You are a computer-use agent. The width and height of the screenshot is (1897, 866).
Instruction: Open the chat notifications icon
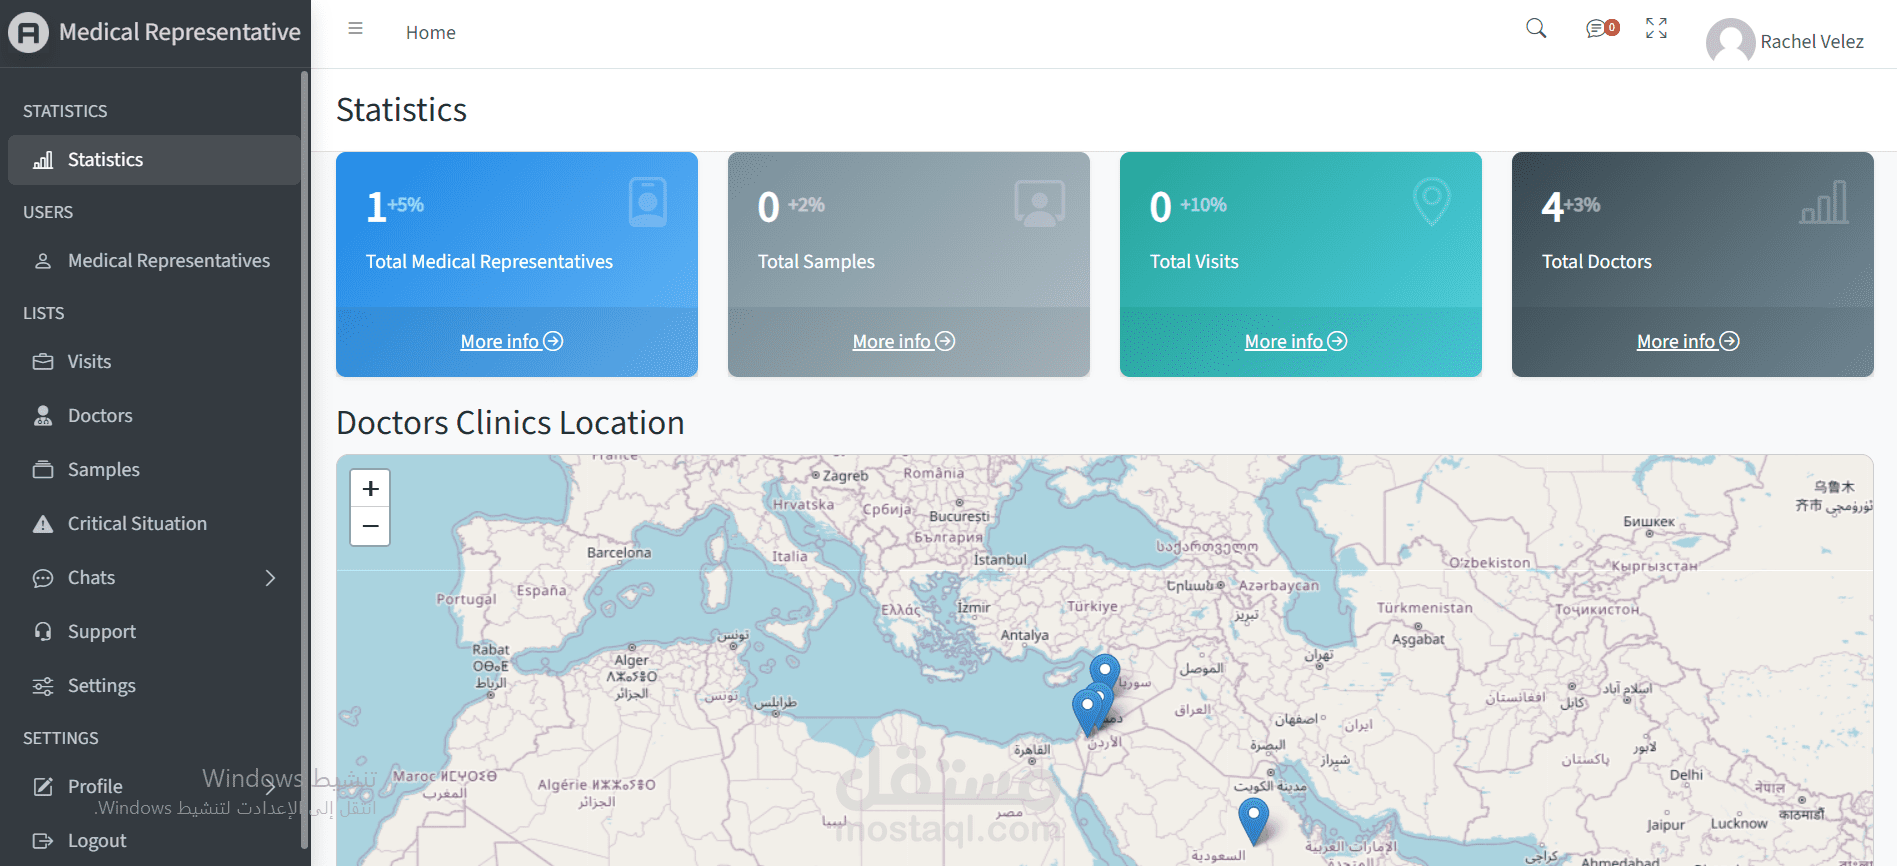[x=1601, y=29]
